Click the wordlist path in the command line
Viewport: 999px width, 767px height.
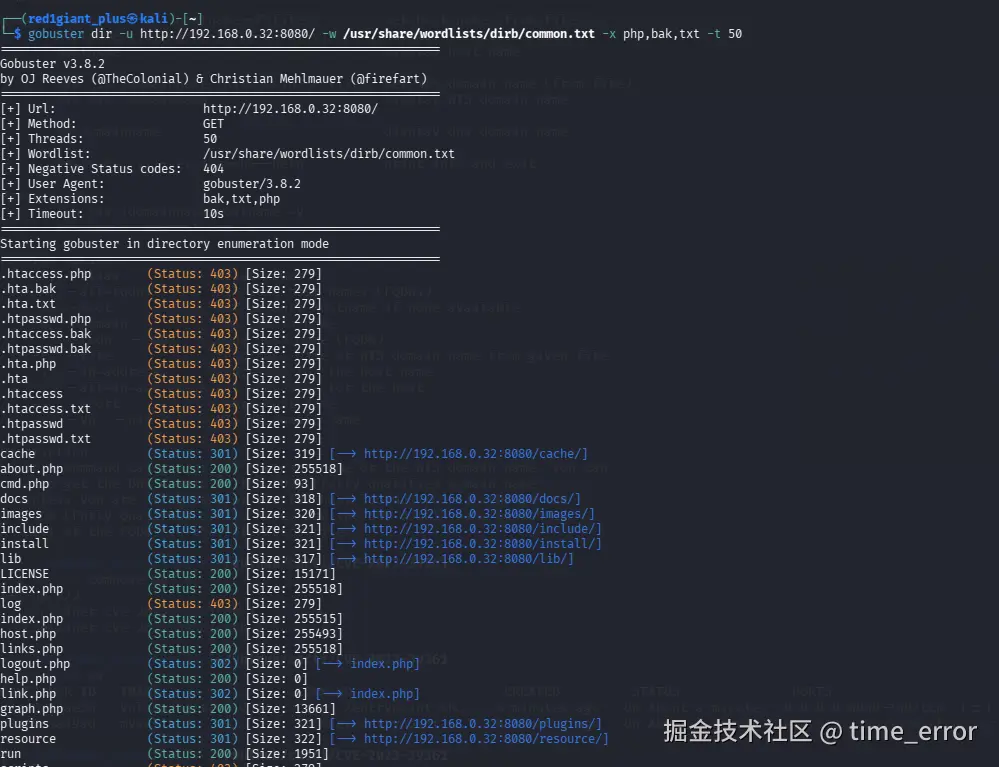click(x=469, y=34)
